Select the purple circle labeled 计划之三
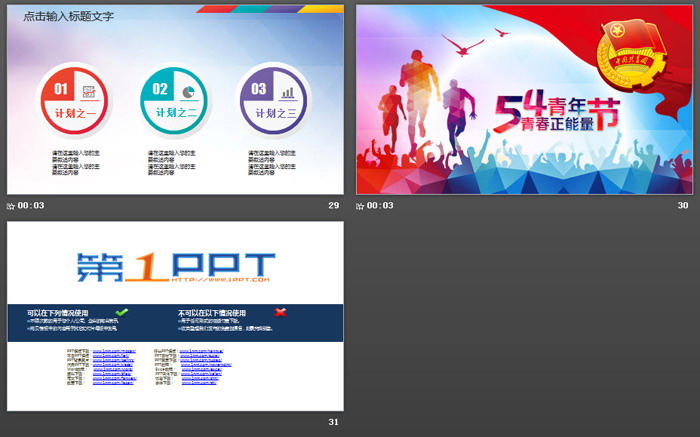 tap(273, 103)
